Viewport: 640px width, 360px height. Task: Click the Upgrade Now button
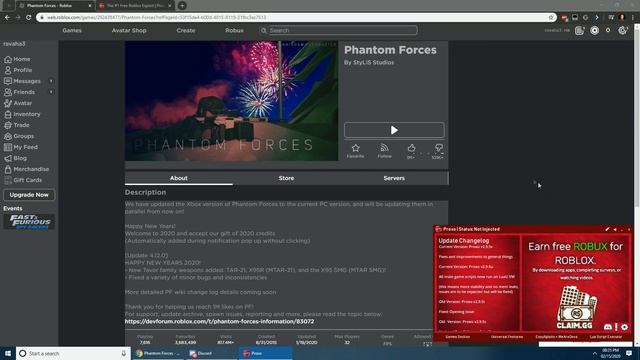click(x=29, y=195)
